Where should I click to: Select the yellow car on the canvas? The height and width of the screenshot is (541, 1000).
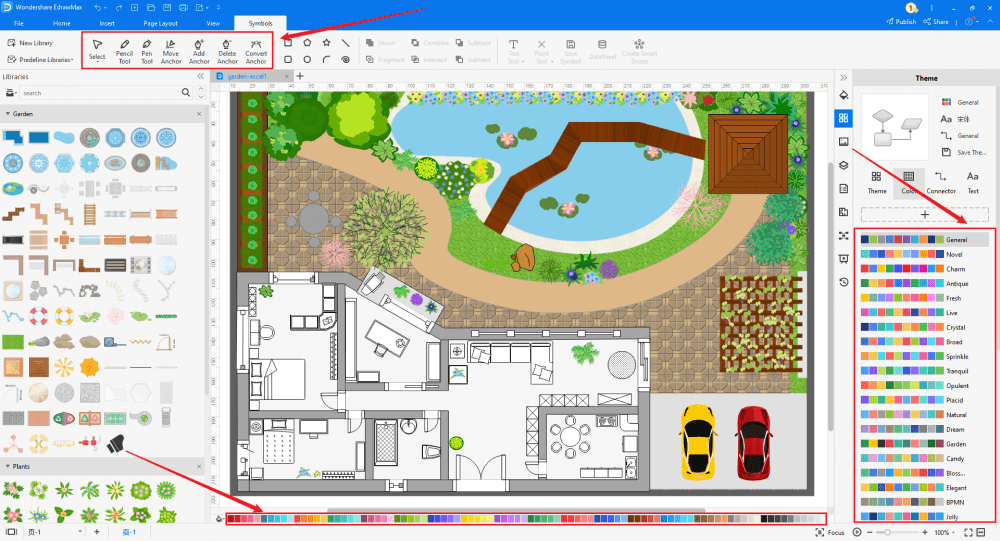(698, 441)
